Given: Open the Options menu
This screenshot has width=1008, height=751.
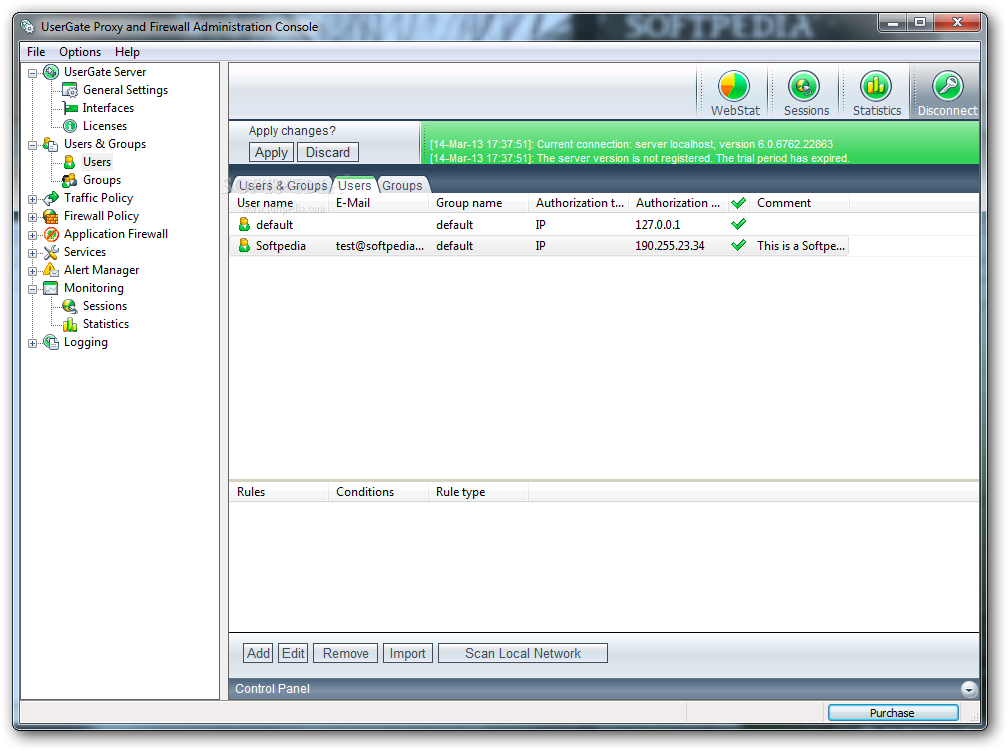Looking at the screenshot, I should 80,51.
